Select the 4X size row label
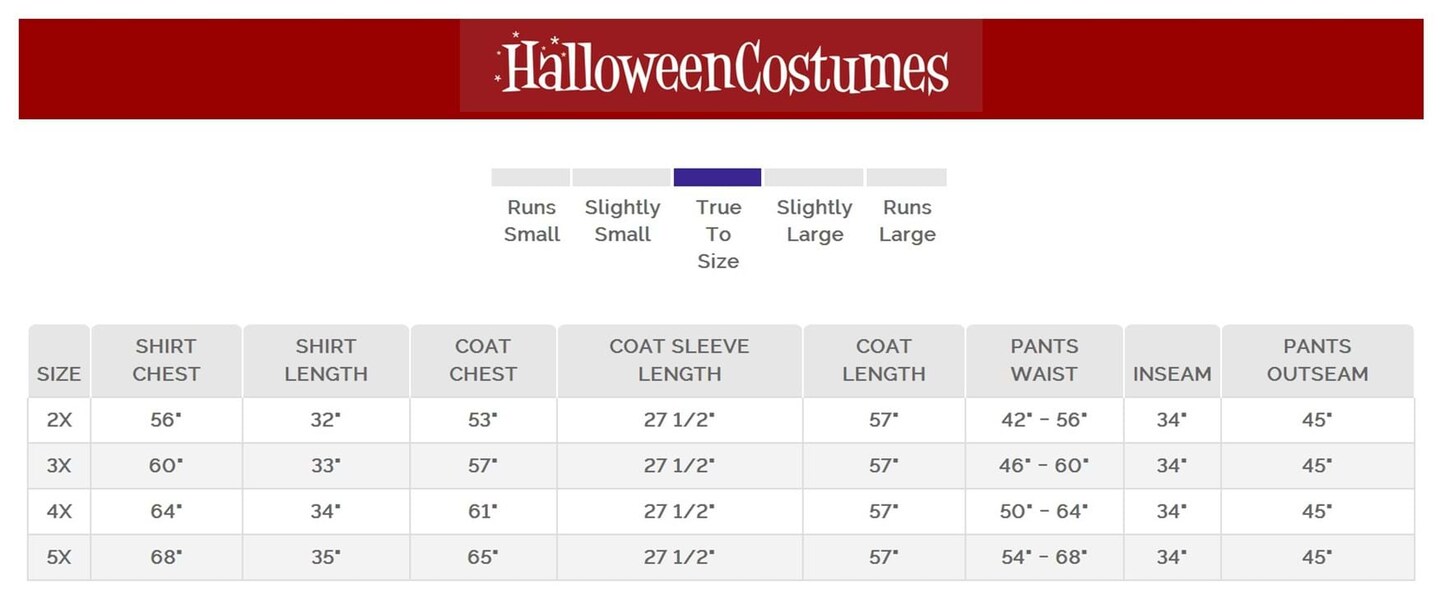Image resolution: width=1440 pixels, height=608 pixels. [x=59, y=511]
